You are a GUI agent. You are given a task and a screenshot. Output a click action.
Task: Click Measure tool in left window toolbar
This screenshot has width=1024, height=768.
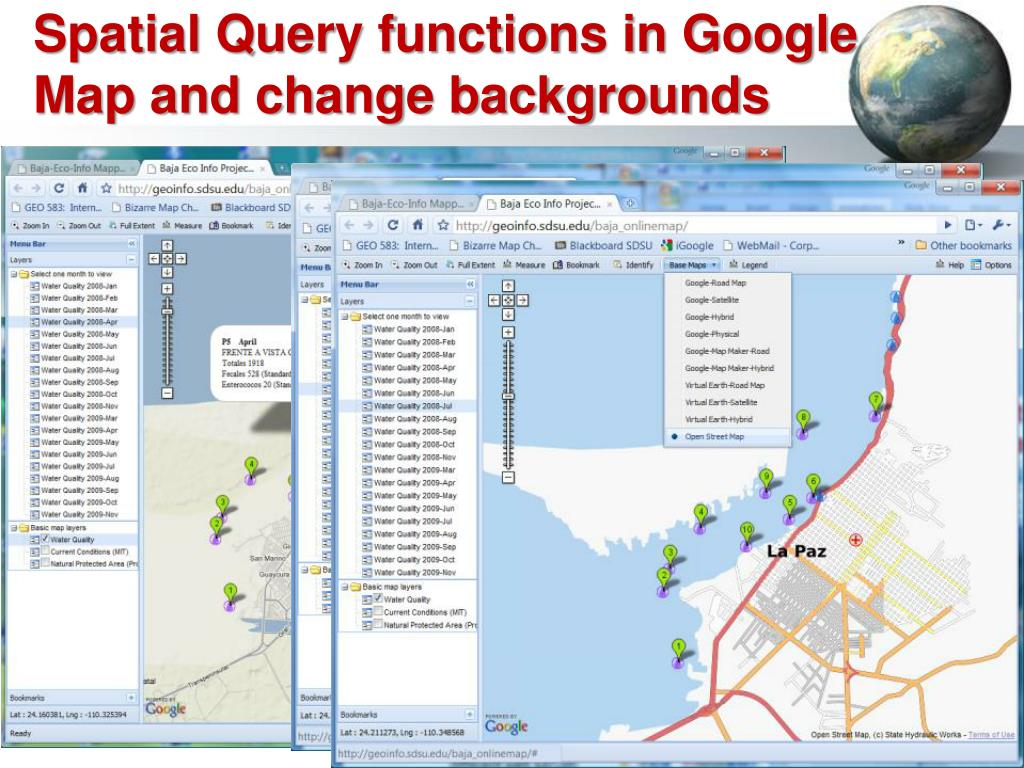182,225
